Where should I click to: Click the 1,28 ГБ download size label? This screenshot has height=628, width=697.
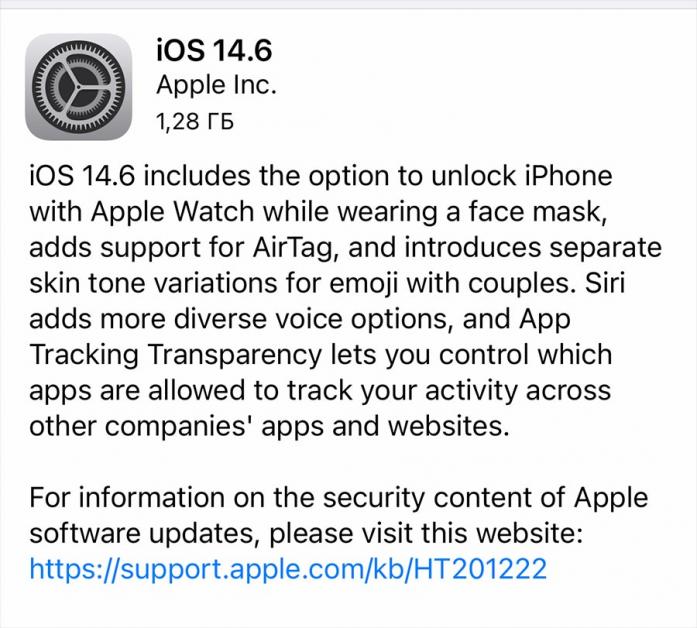click(195, 121)
